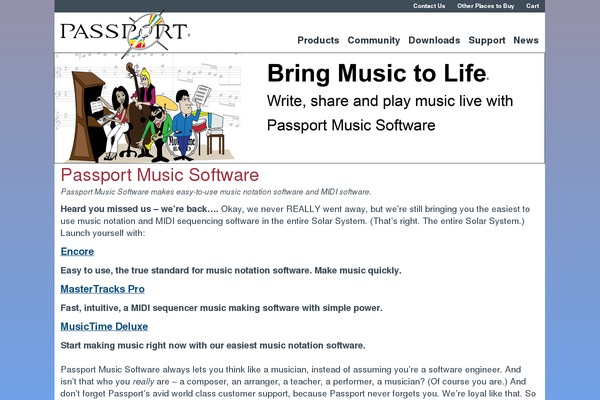
Task: Open the Contact Us link
Action: point(429,6)
